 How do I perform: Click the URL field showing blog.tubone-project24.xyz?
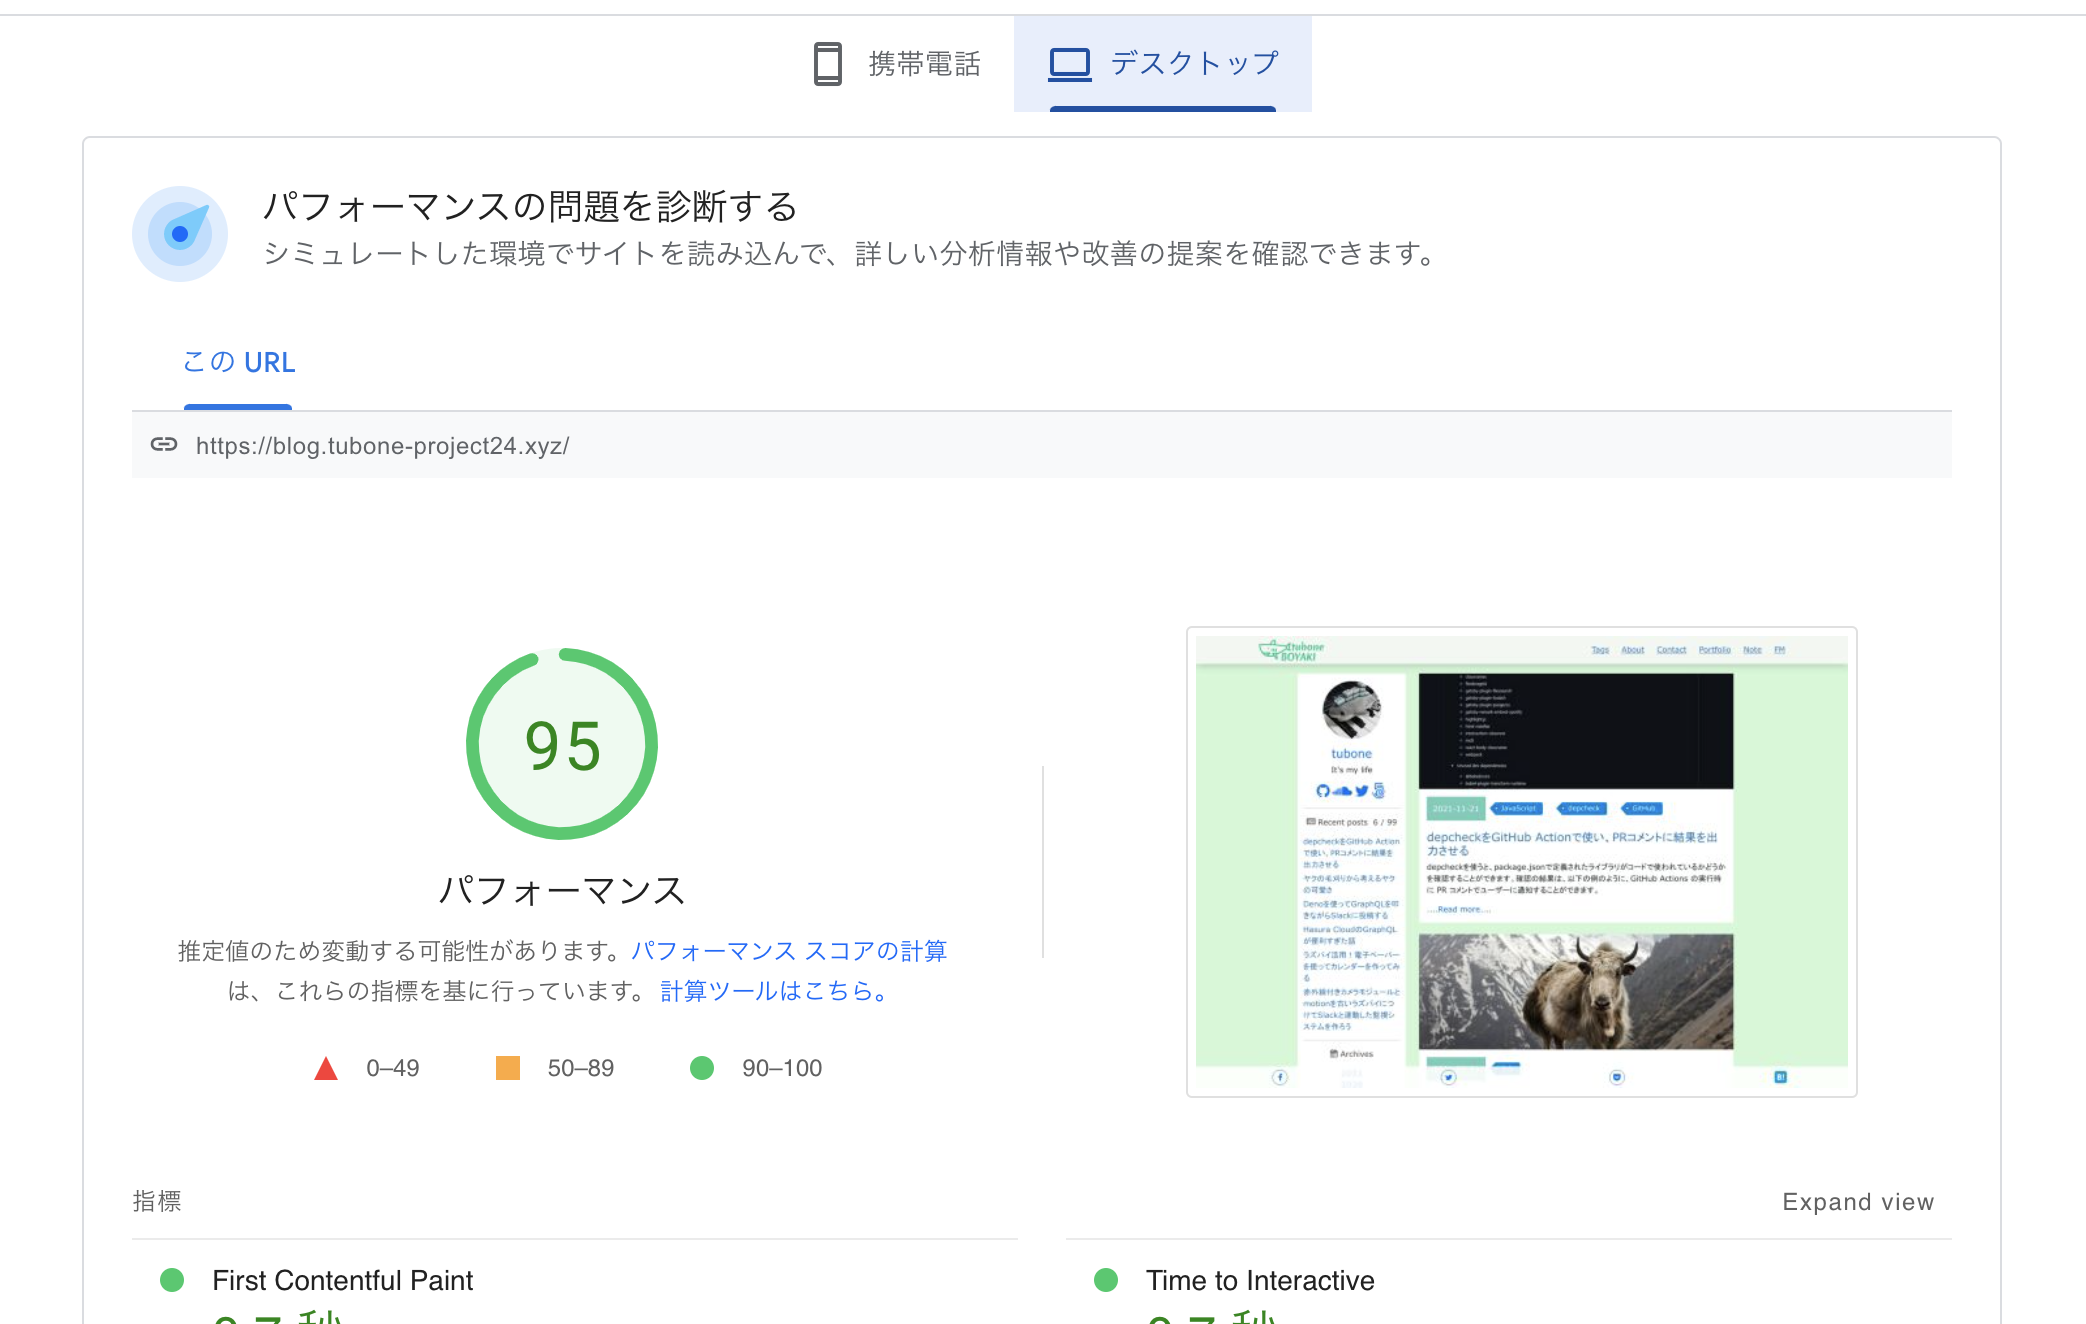pyautogui.click(x=382, y=446)
